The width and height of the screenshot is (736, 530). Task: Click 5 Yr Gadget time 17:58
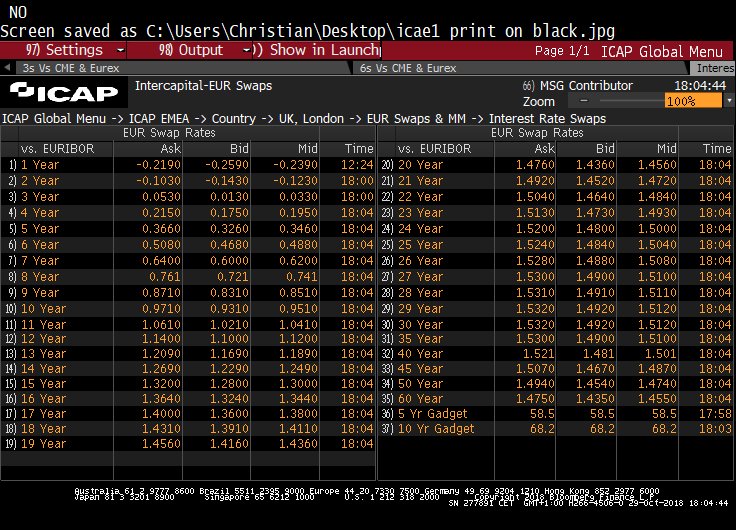pyautogui.click(x=715, y=414)
